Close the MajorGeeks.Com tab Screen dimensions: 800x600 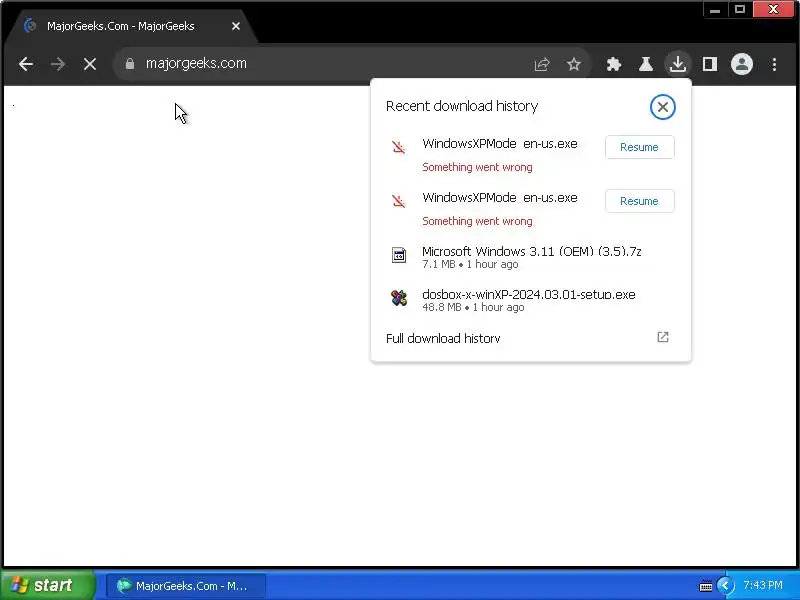tap(236, 26)
